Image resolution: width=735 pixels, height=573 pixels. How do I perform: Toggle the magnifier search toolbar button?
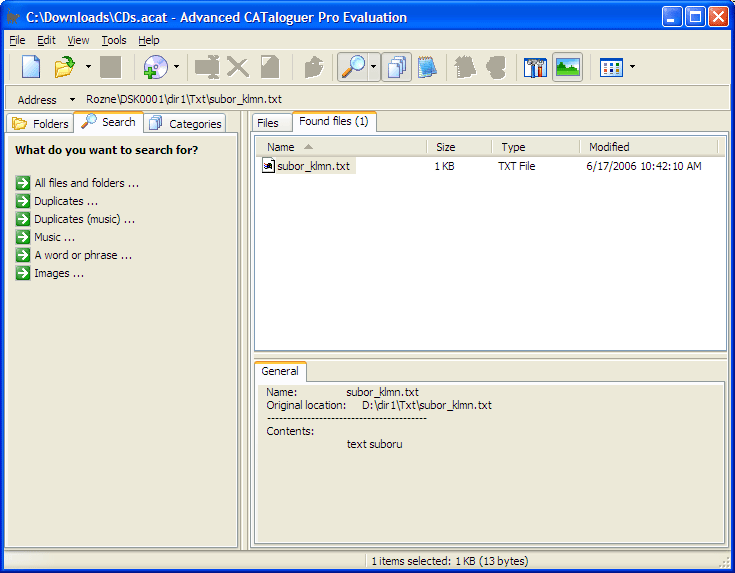[353, 67]
